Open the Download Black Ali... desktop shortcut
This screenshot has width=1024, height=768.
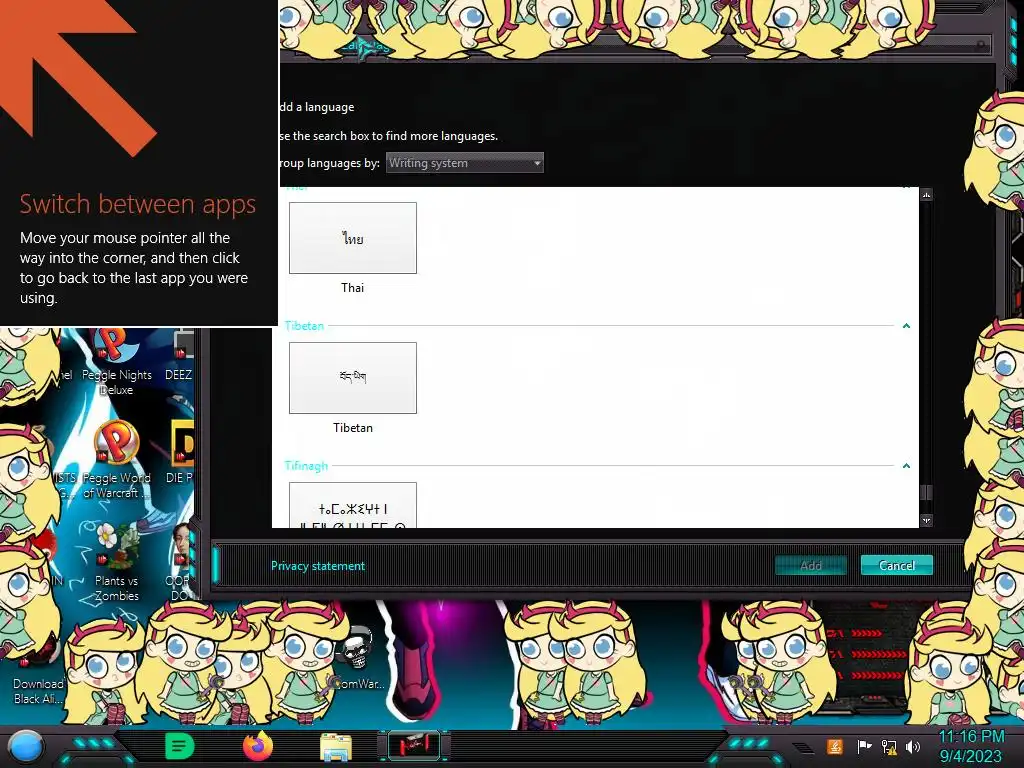38,673
